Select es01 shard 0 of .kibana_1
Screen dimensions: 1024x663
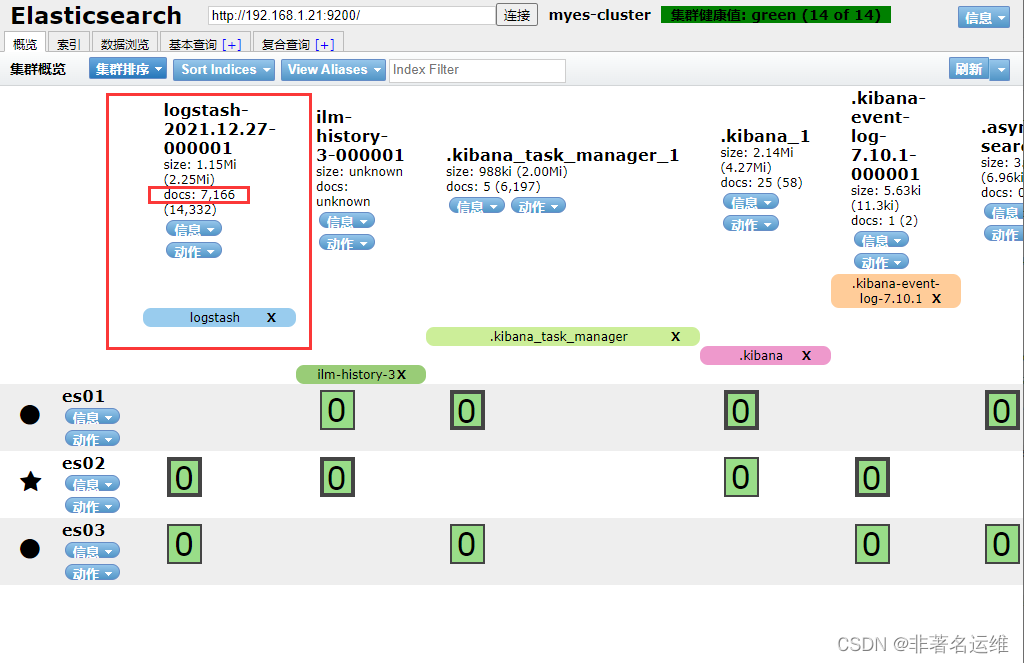pyautogui.click(x=741, y=410)
